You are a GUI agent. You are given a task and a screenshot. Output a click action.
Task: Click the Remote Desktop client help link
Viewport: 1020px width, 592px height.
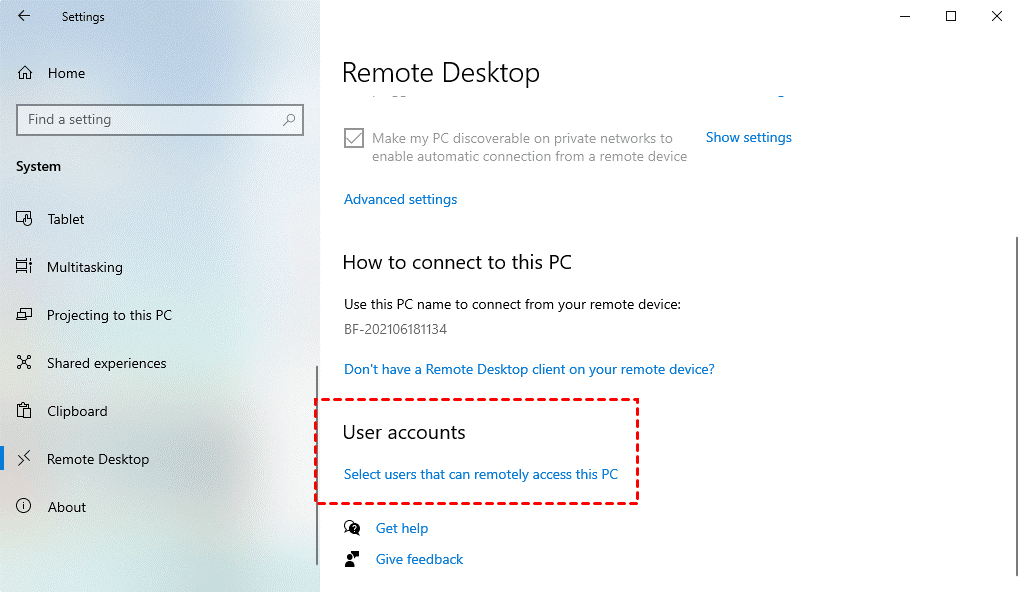click(x=529, y=369)
